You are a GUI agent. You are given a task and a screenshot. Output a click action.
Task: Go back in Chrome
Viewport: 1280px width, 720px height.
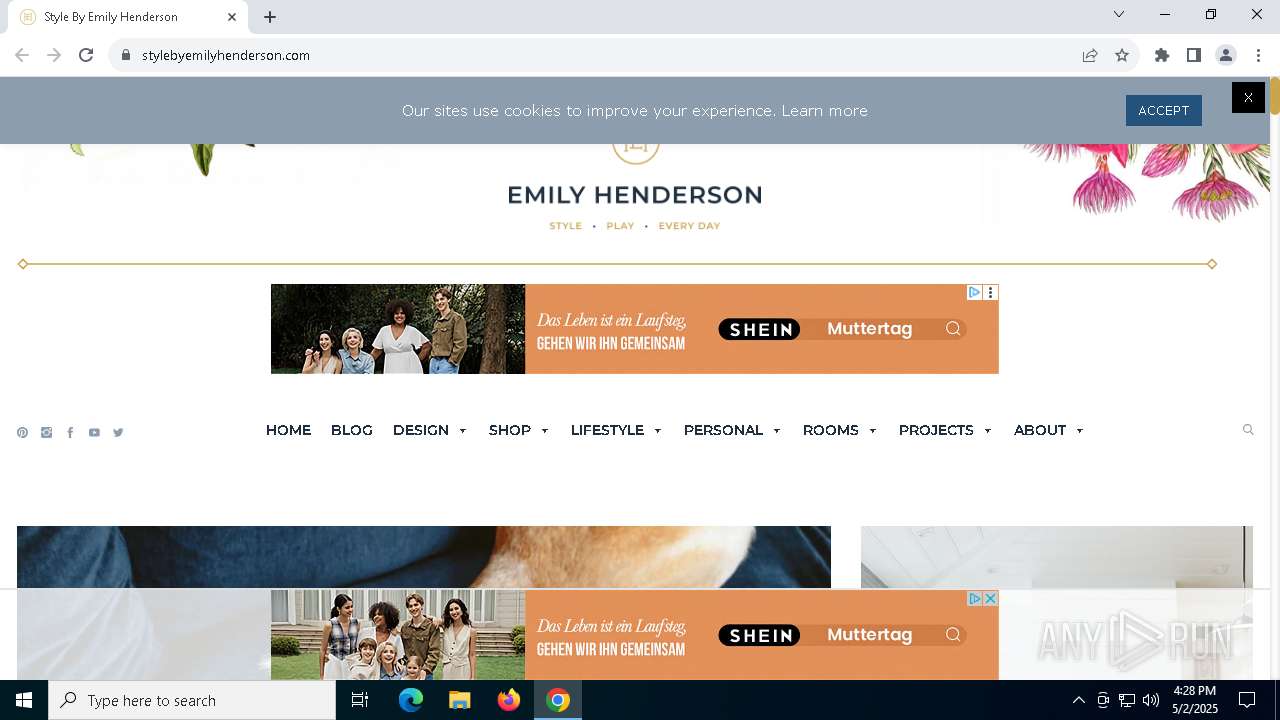pos(22,55)
